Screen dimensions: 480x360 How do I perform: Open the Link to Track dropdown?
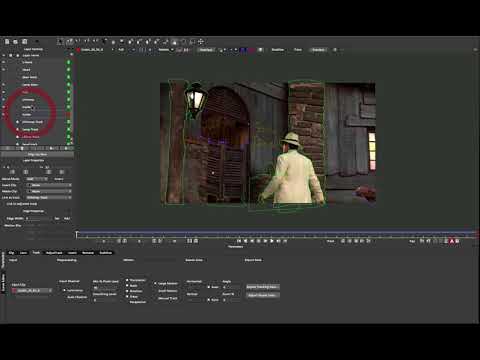(49, 197)
